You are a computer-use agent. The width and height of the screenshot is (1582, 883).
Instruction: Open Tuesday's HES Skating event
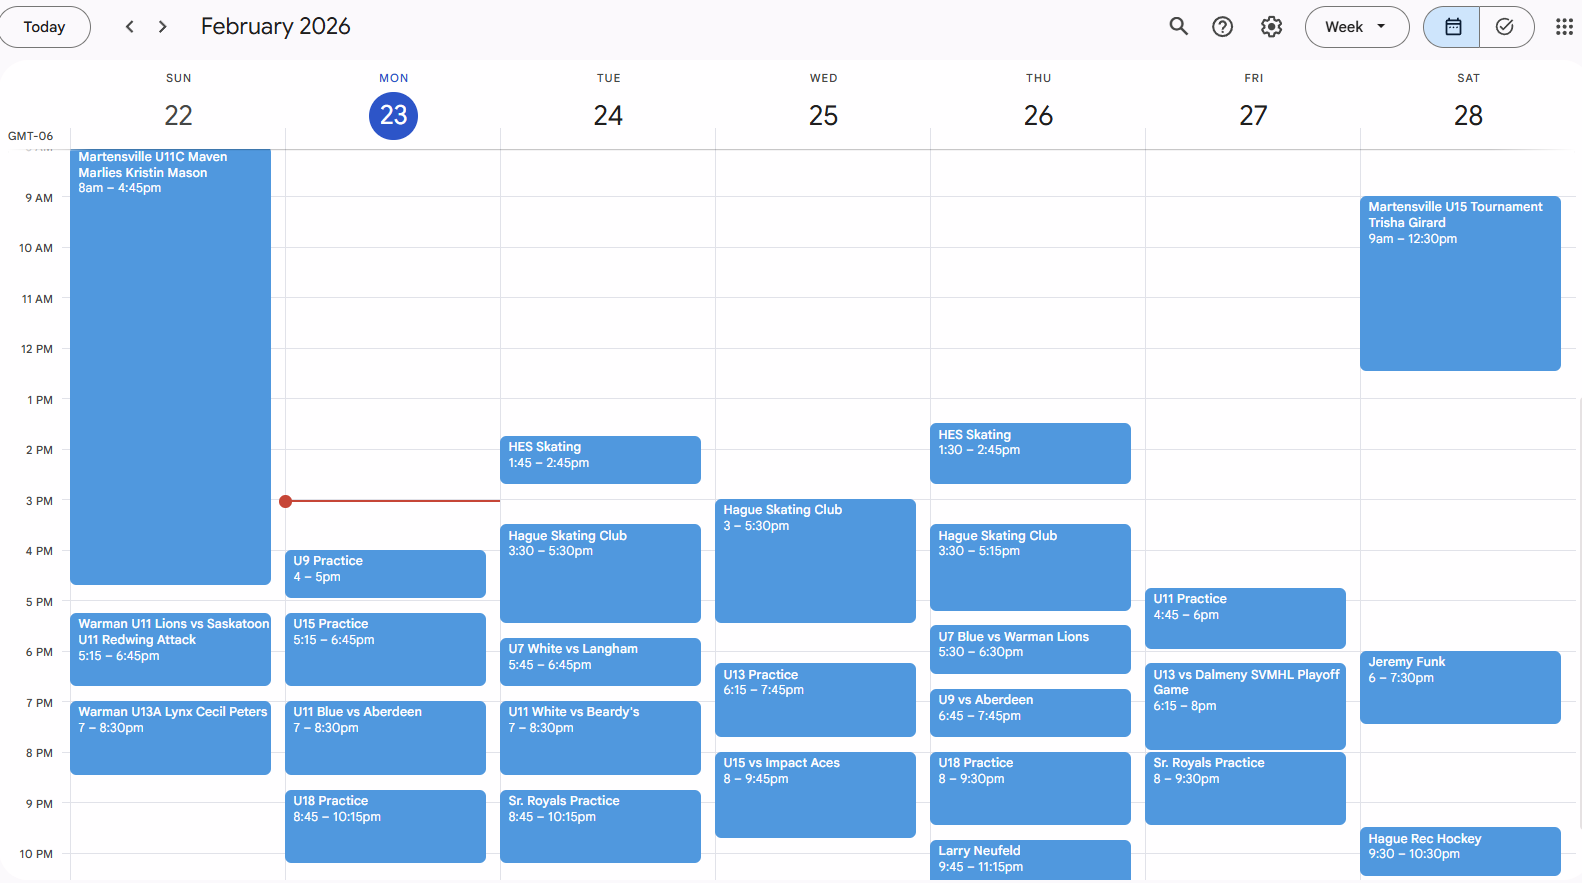point(600,459)
